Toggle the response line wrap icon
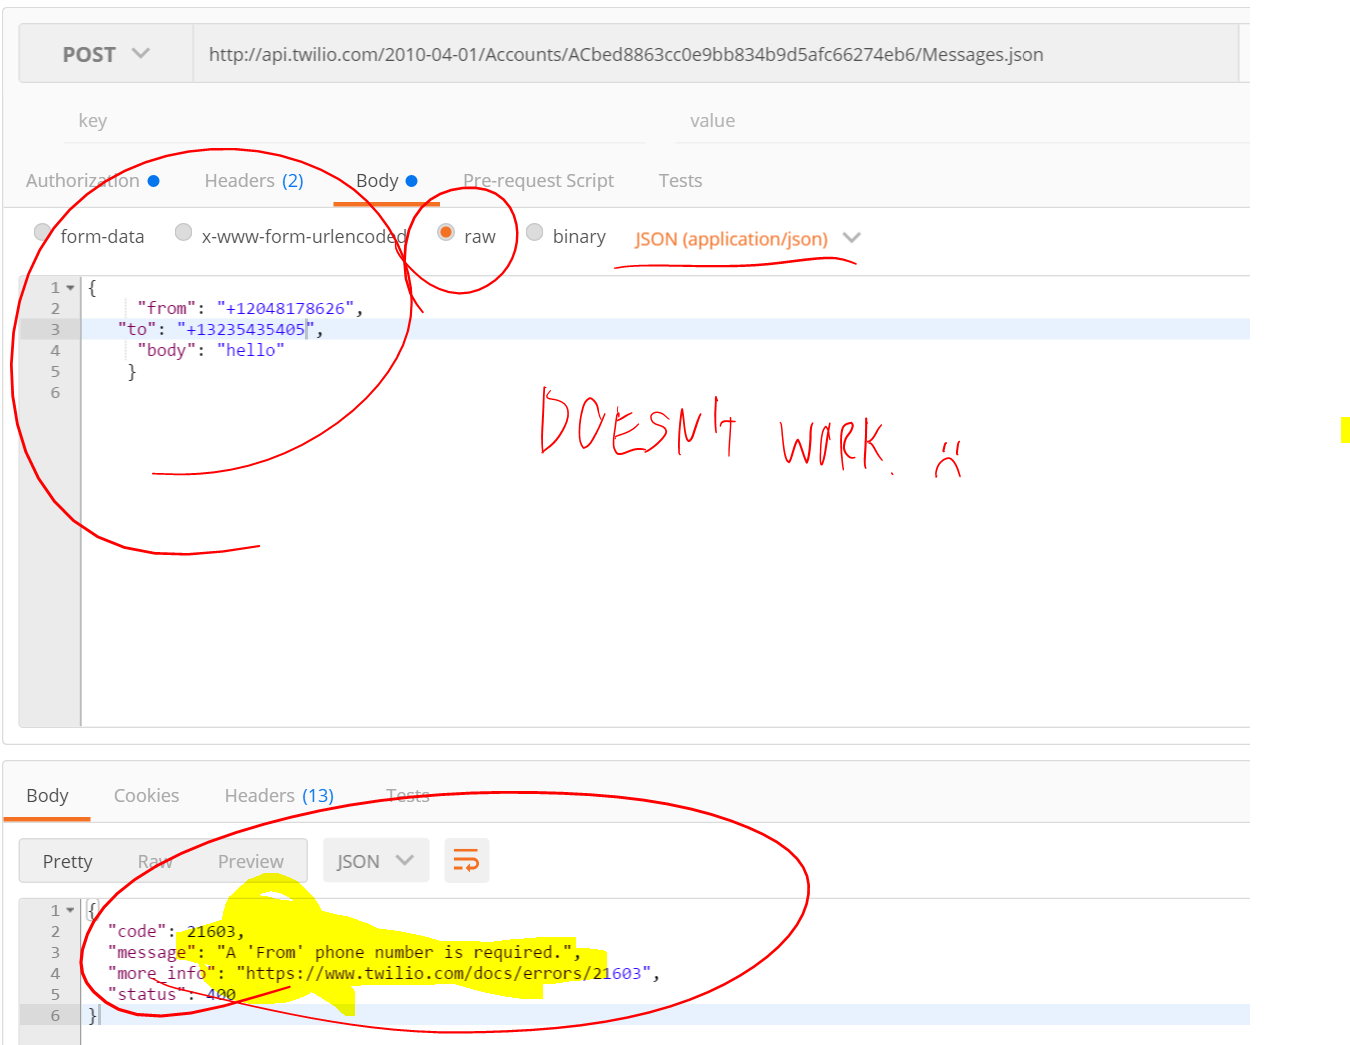The image size is (1350, 1045). click(x=467, y=860)
